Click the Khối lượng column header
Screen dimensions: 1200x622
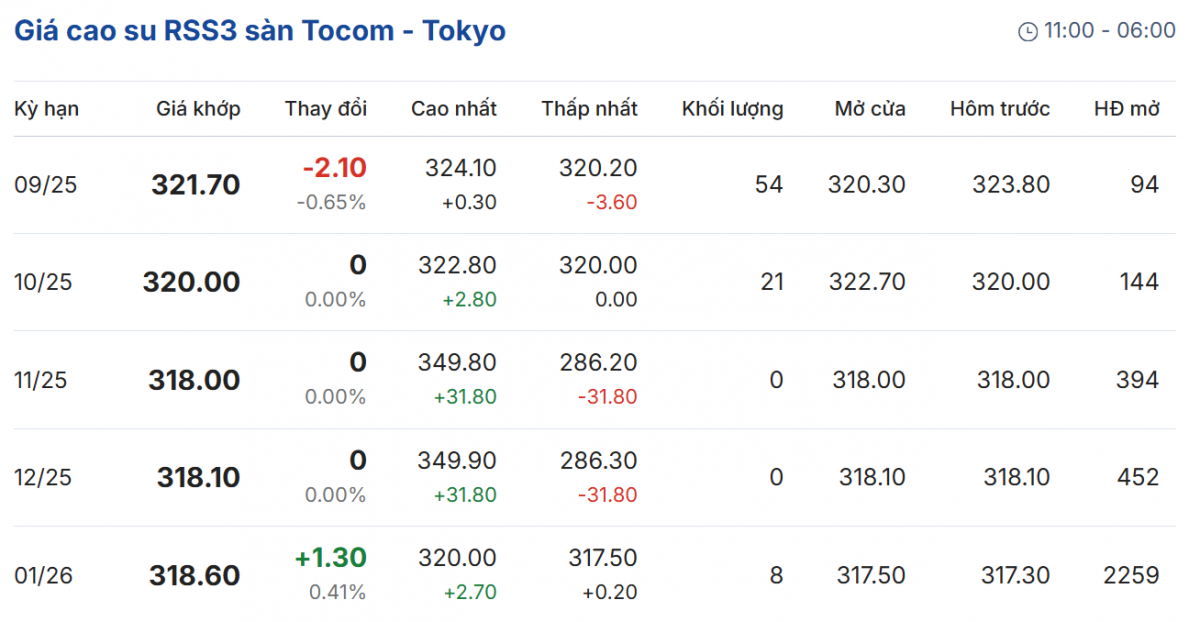732,109
